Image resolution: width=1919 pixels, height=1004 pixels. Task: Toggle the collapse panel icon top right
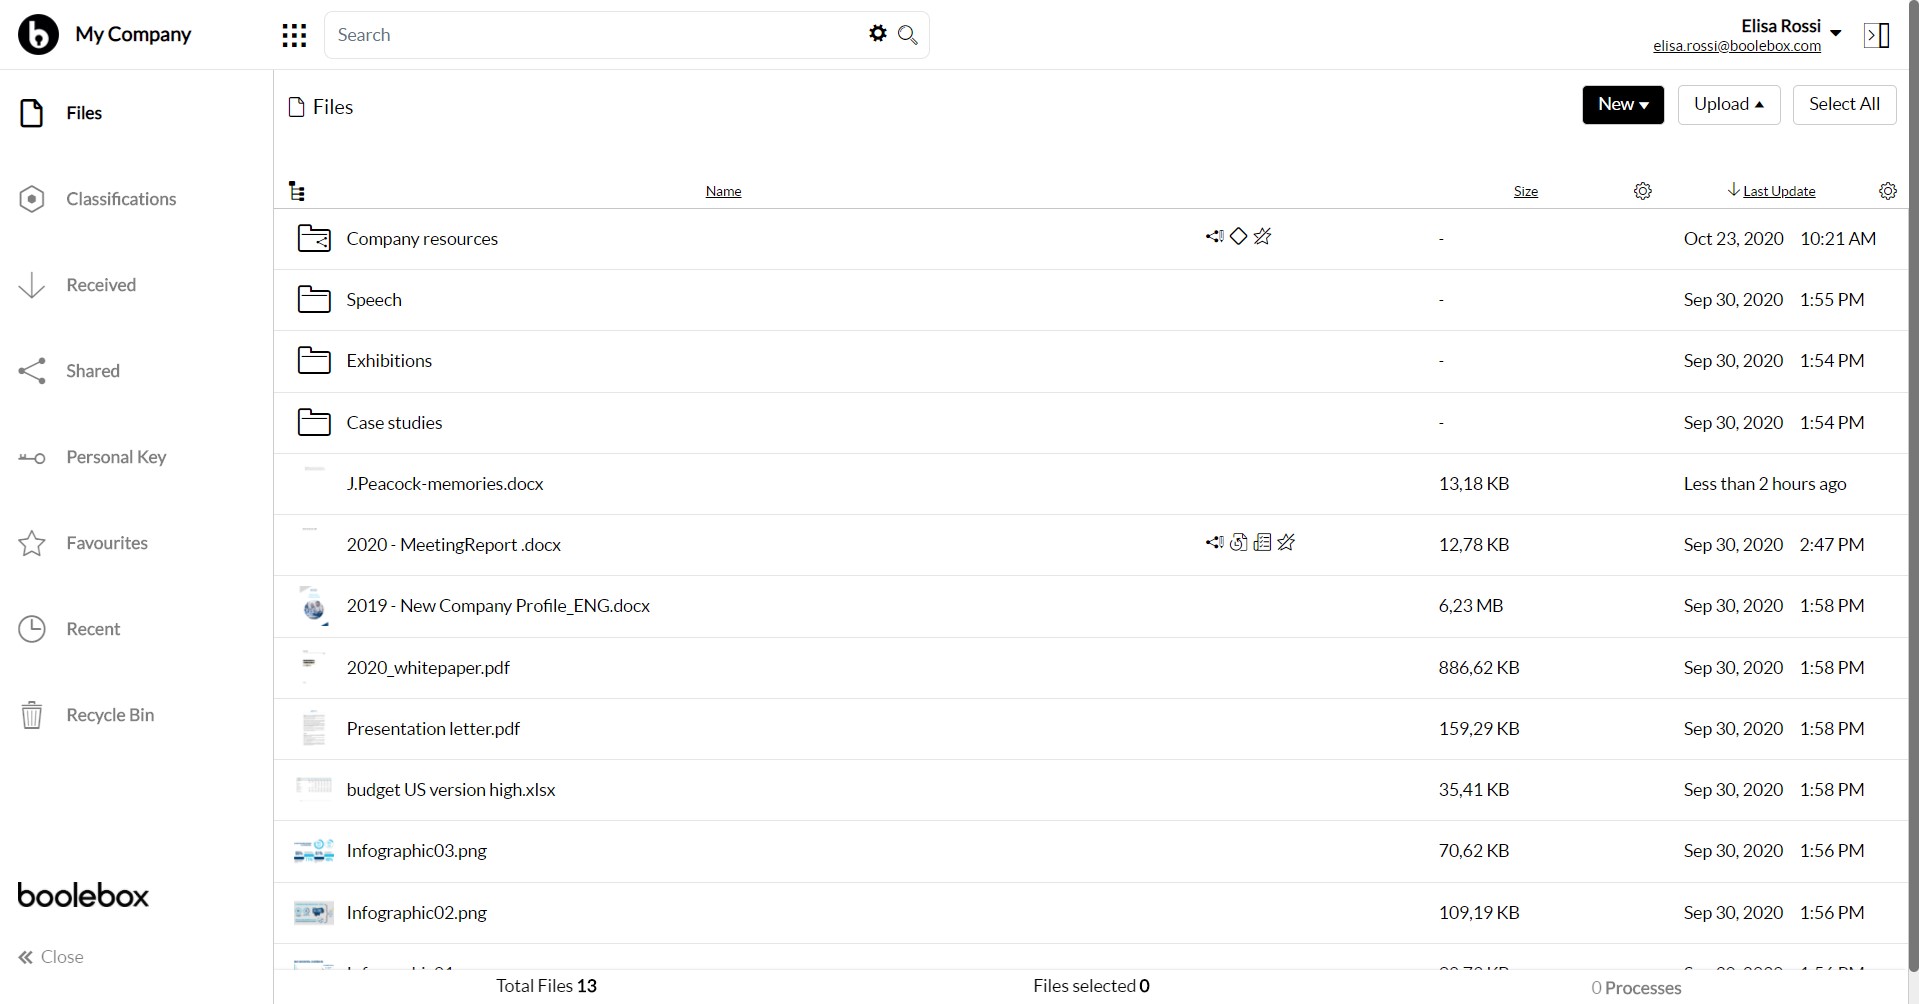coord(1877,34)
